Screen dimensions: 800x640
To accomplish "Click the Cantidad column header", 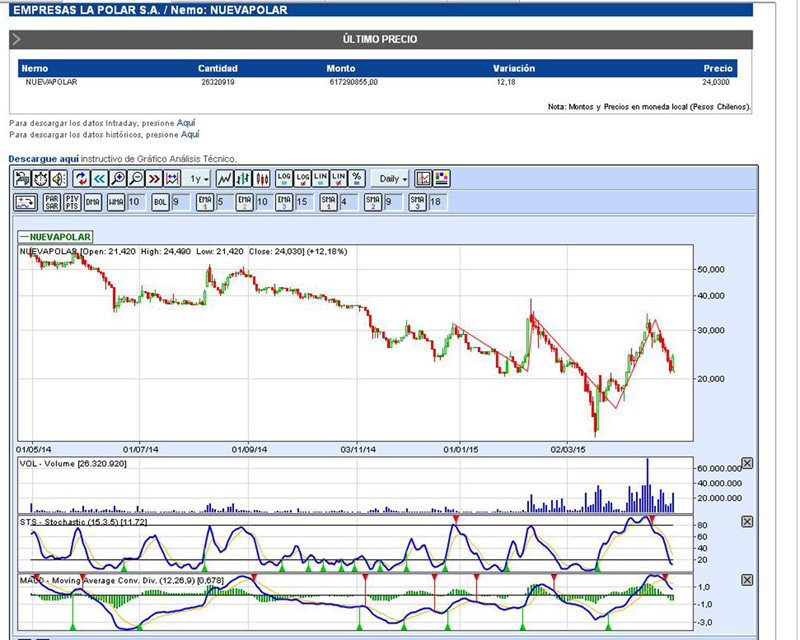I will pos(218,68).
